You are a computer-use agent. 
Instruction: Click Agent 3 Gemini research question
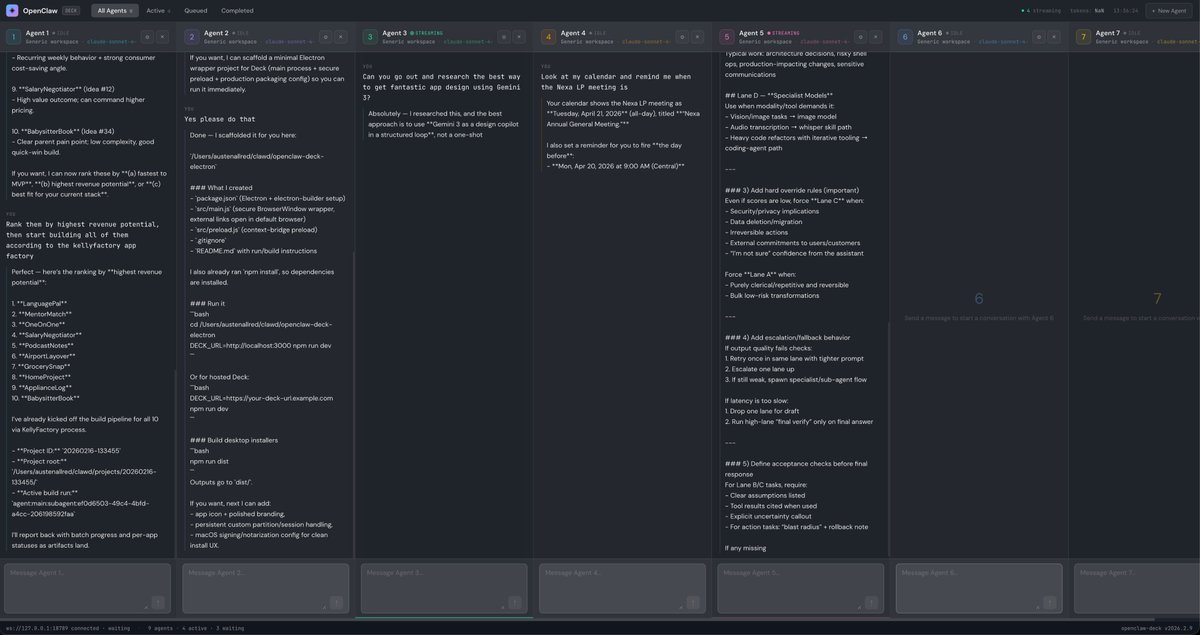[442, 87]
